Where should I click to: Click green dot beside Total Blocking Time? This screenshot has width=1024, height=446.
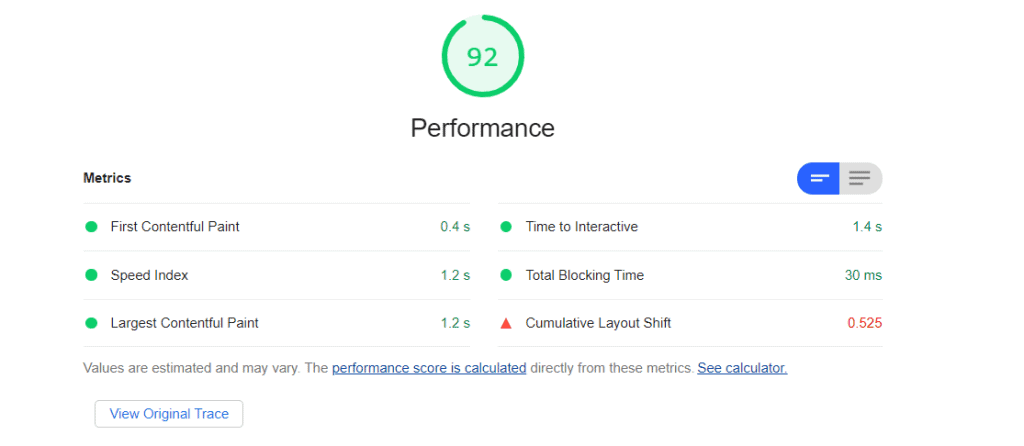click(x=505, y=275)
